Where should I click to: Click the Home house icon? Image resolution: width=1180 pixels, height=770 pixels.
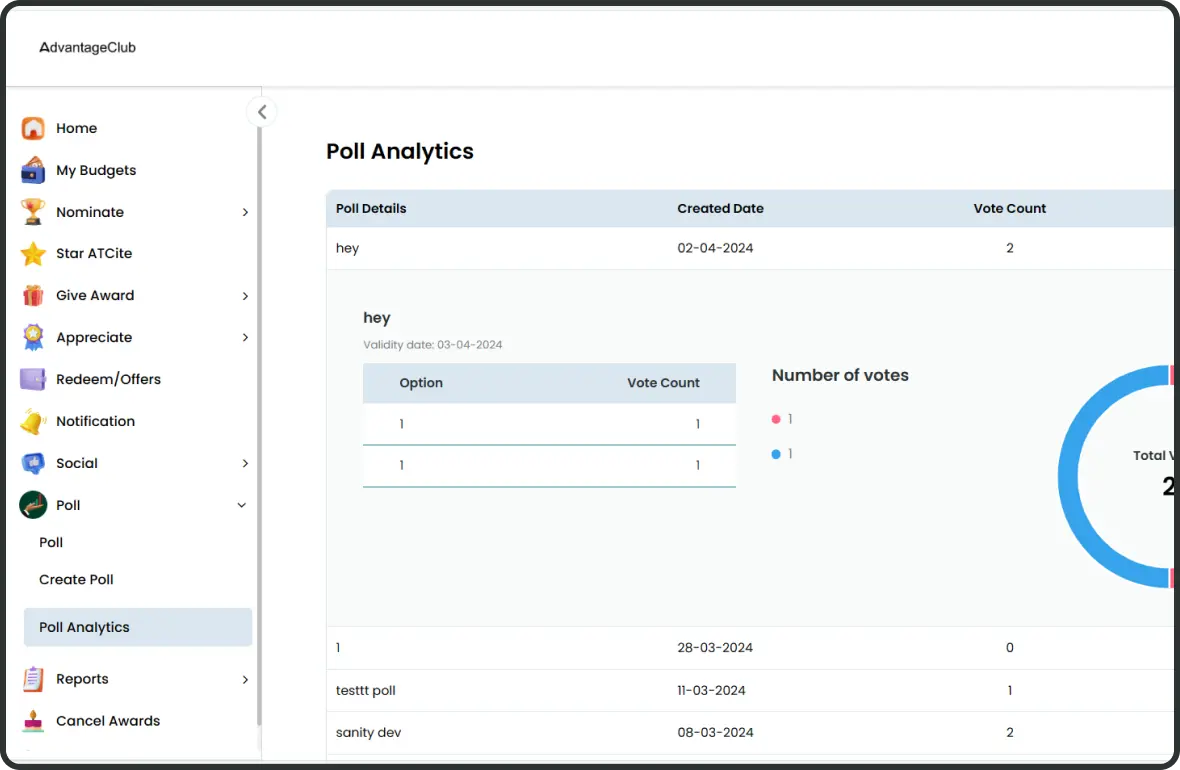(33, 128)
